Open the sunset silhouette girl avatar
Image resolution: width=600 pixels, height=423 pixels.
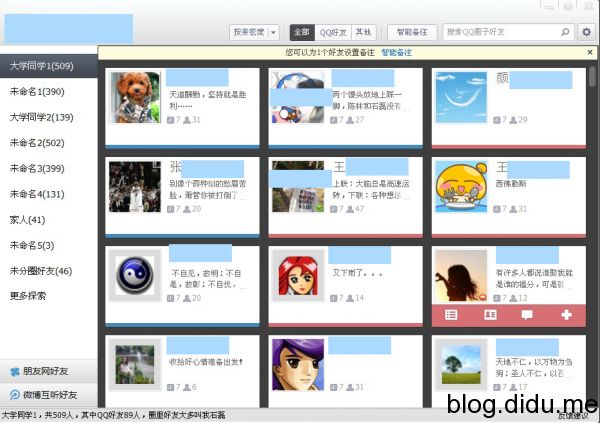tap(461, 275)
